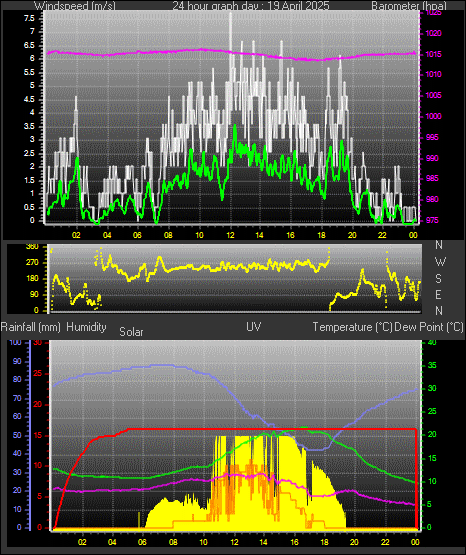
Task: Click the "Solar" legend label
Action: click(131, 332)
